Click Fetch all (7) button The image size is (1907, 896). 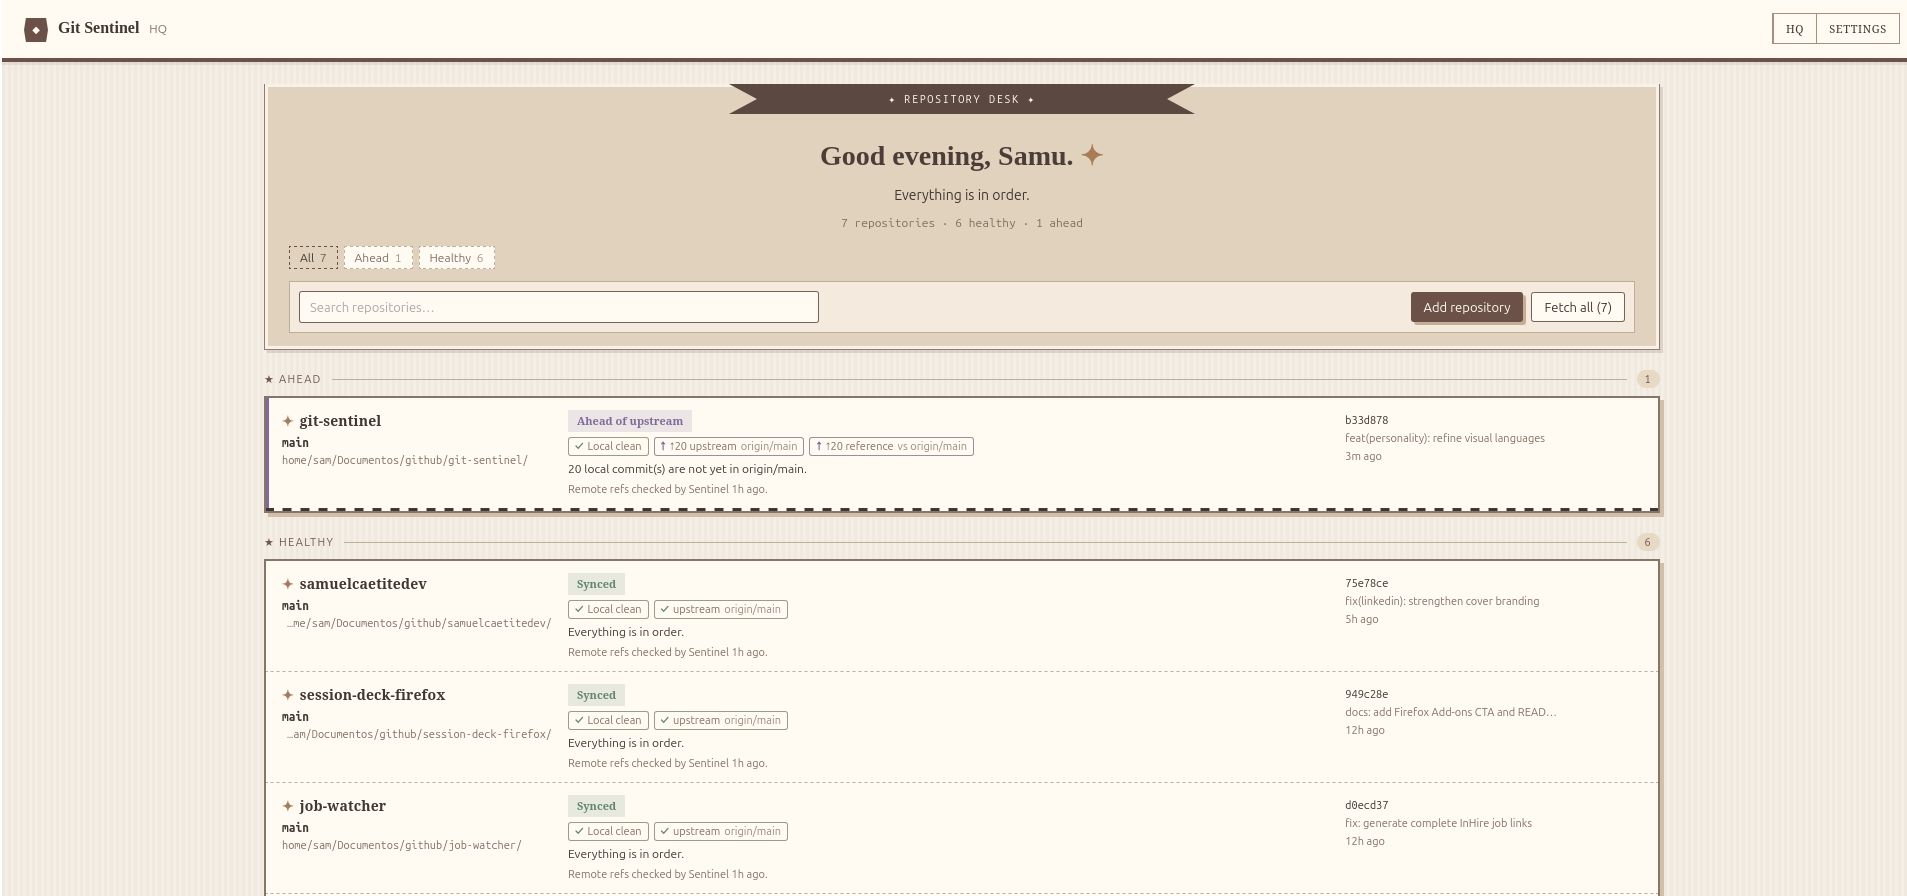click(1578, 307)
